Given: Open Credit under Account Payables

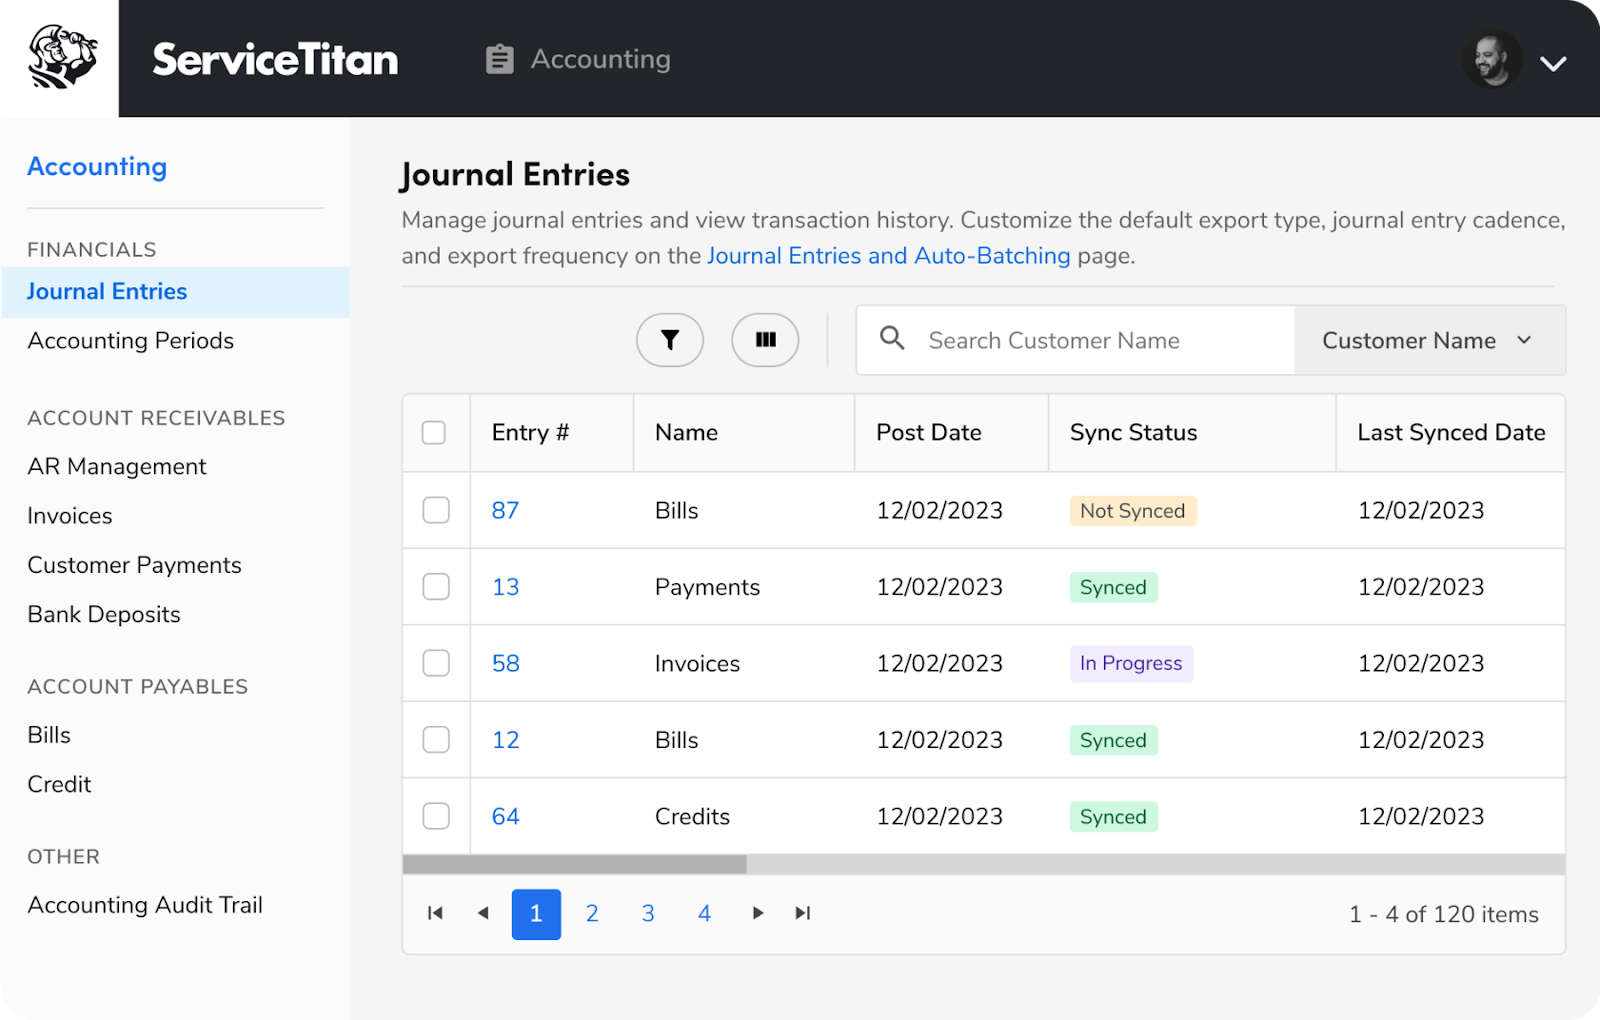Looking at the screenshot, I should (59, 784).
